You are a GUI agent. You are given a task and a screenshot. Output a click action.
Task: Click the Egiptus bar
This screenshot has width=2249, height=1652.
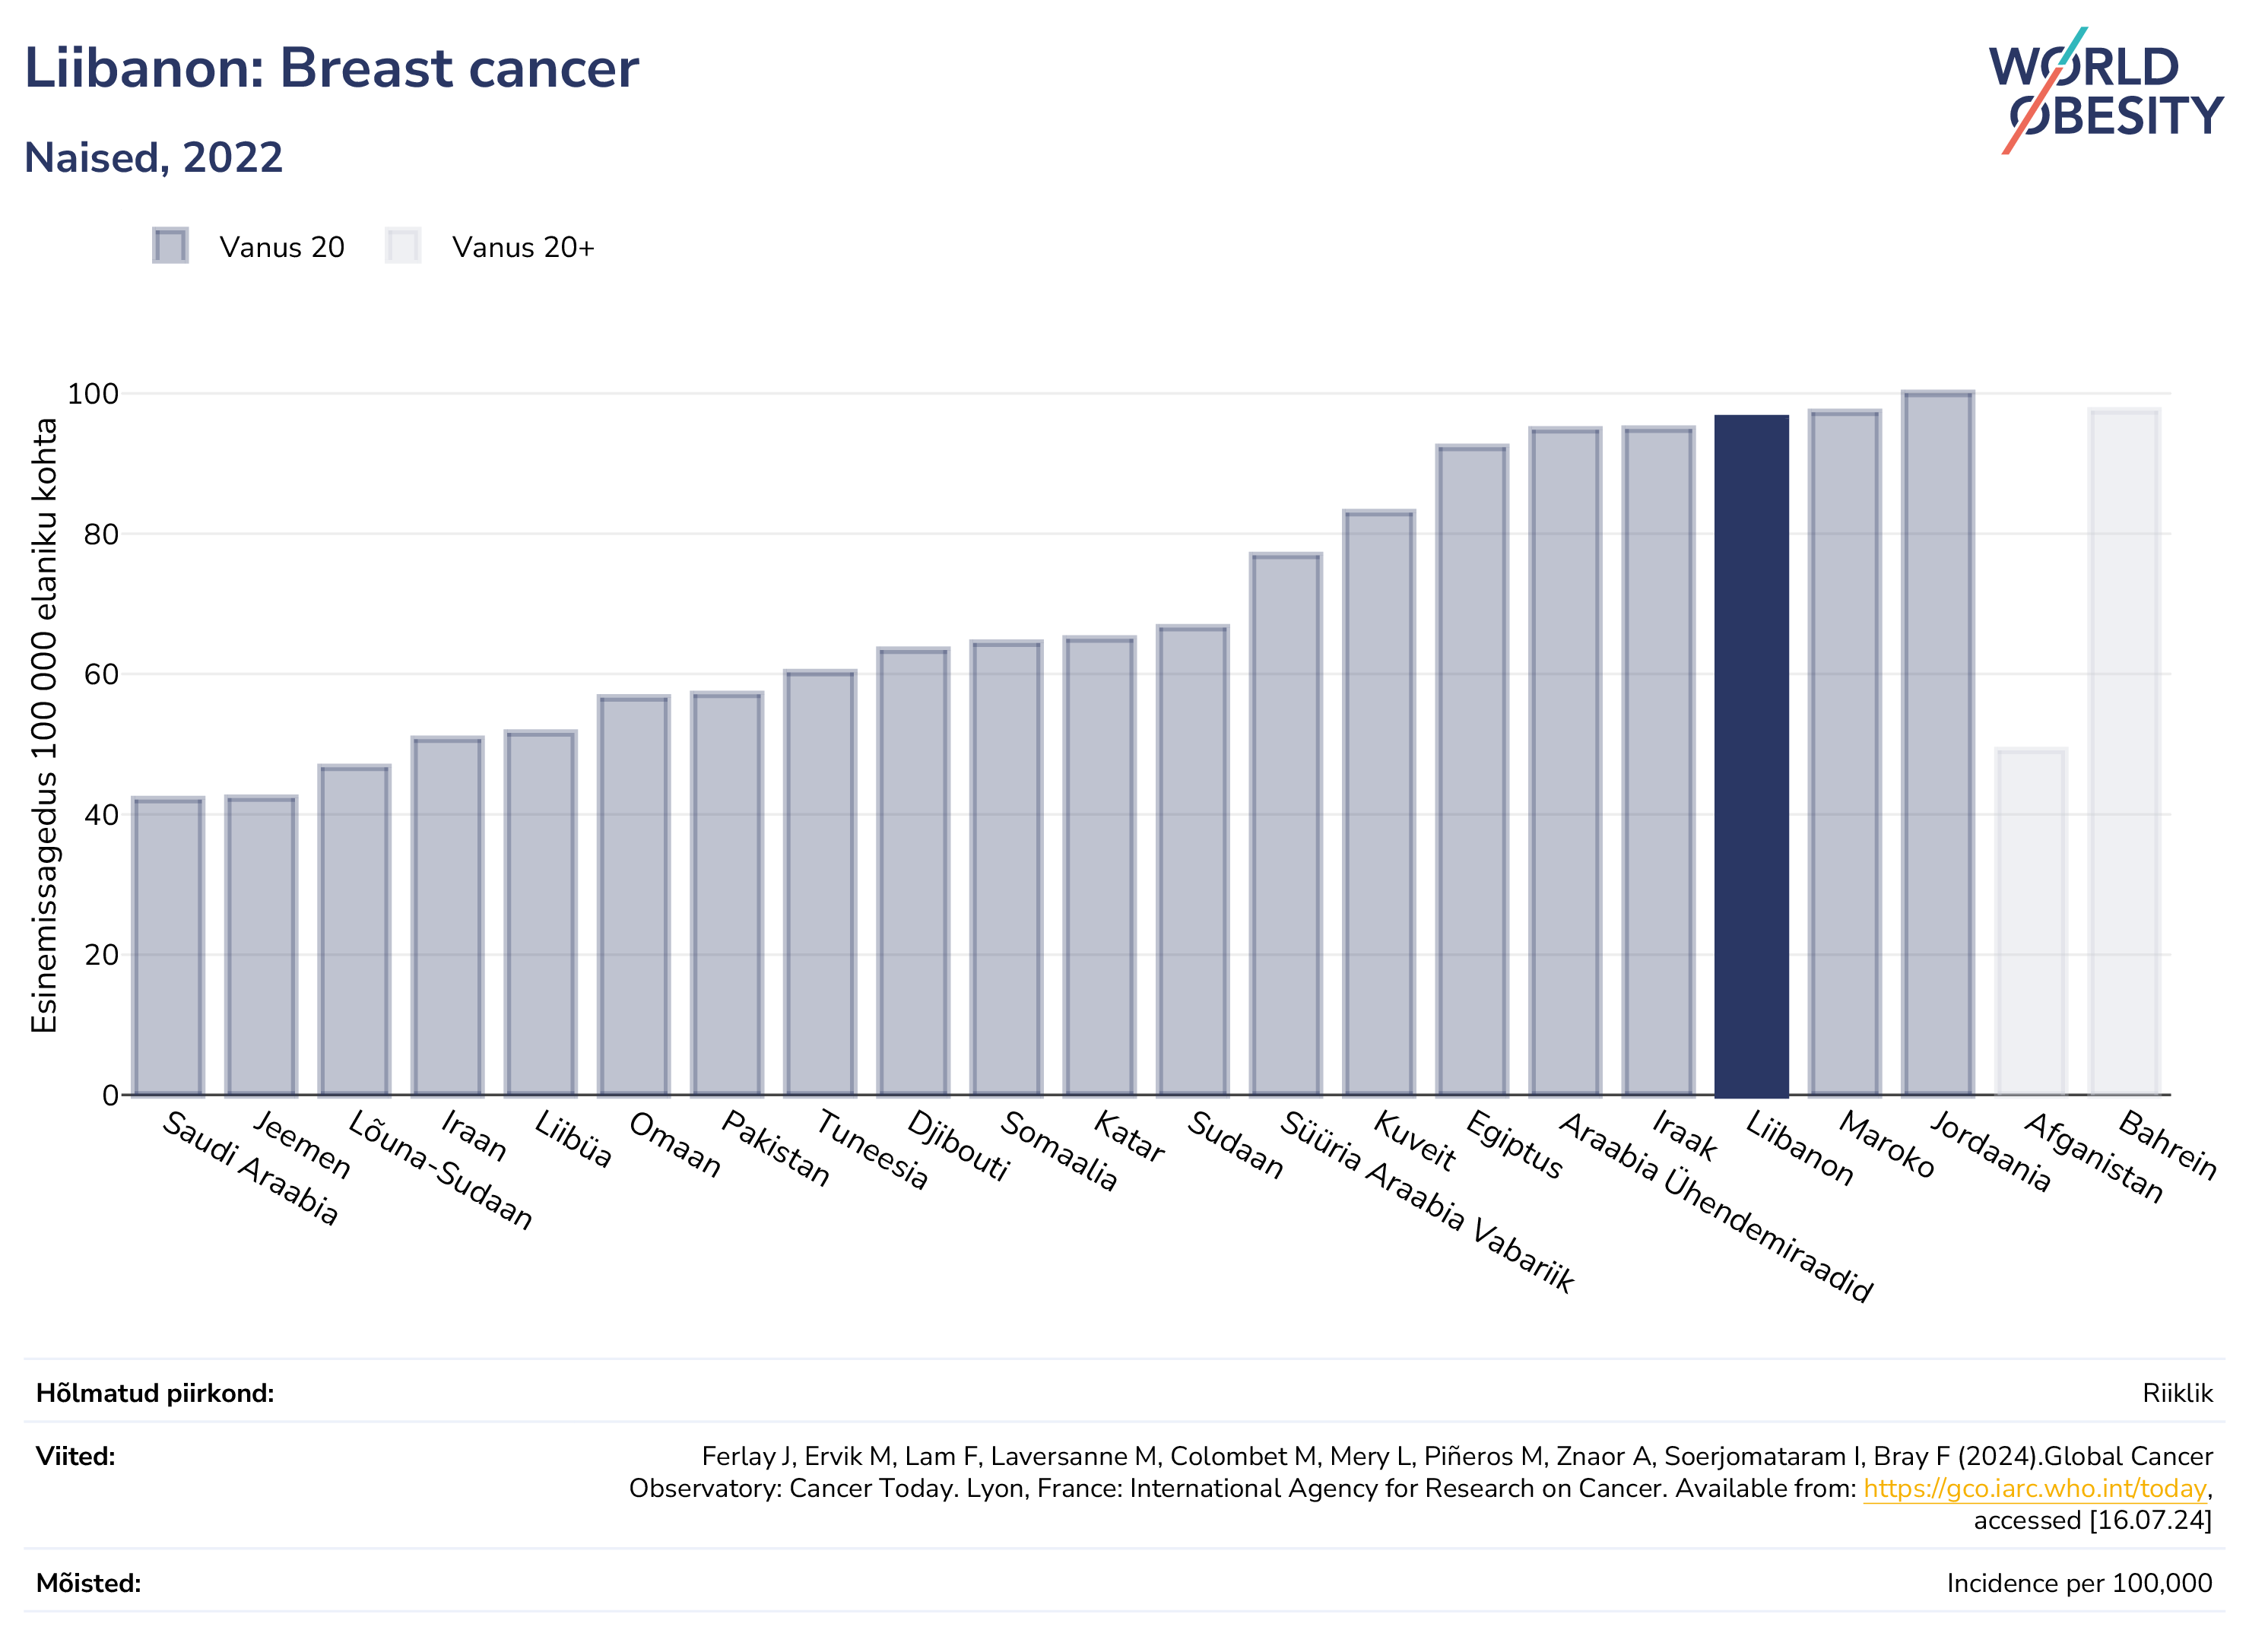[x=1472, y=770]
